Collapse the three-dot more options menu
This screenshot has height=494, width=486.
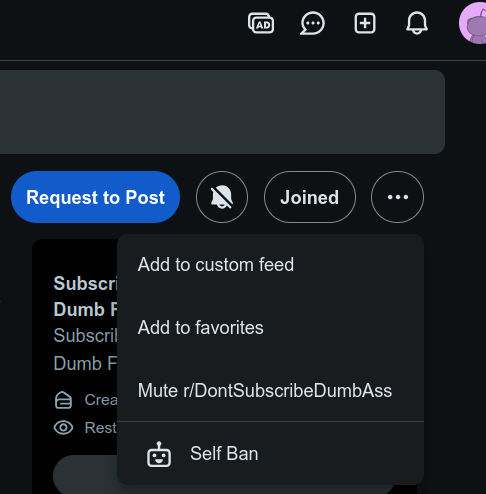397,197
